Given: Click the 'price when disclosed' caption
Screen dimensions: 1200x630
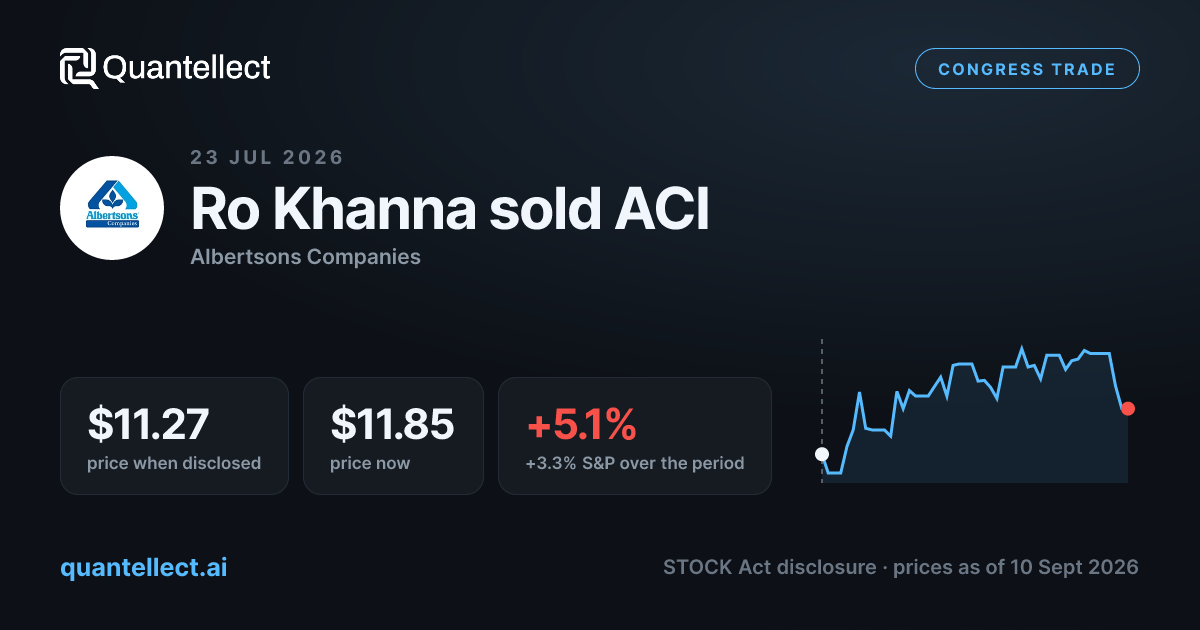Looking at the screenshot, I should pyautogui.click(x=174, y=464).
